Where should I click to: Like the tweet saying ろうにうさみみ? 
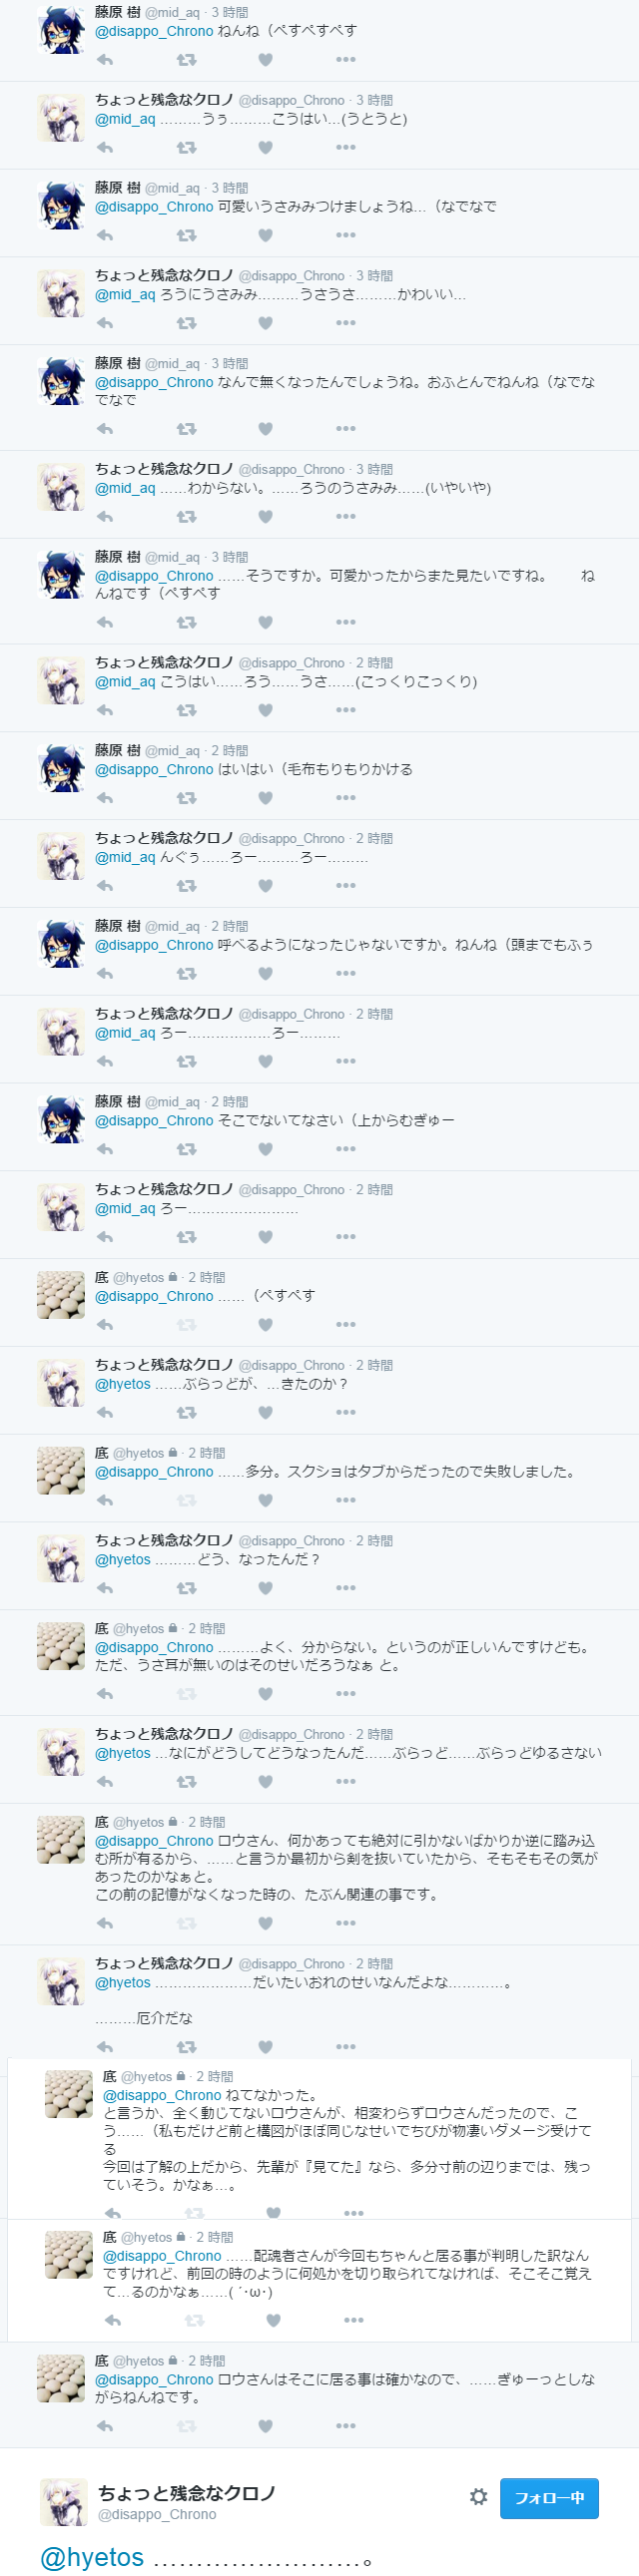tap(265, 324)
